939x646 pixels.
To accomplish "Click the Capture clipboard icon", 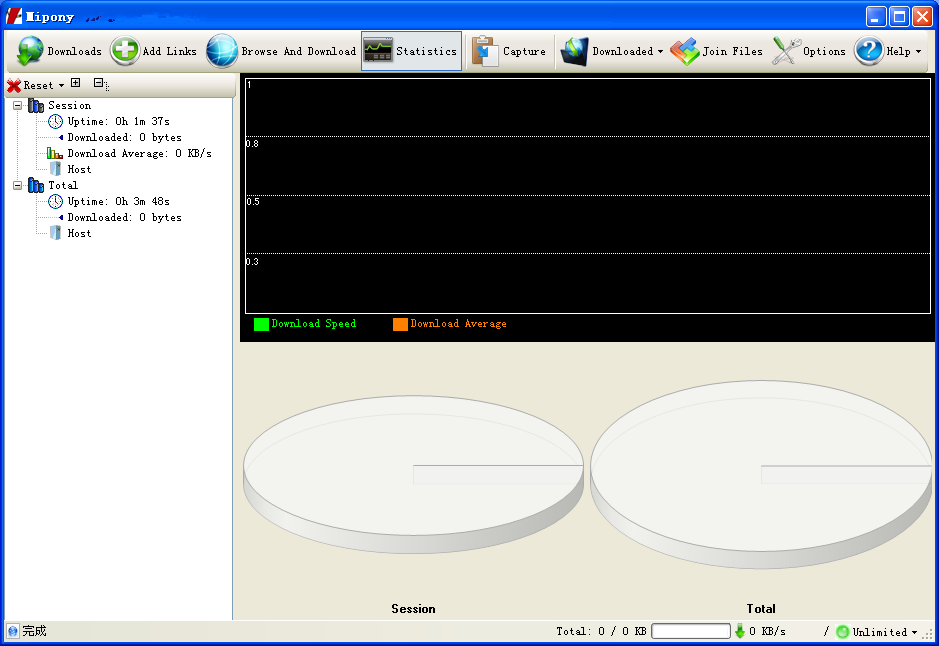I will point(485,51).
